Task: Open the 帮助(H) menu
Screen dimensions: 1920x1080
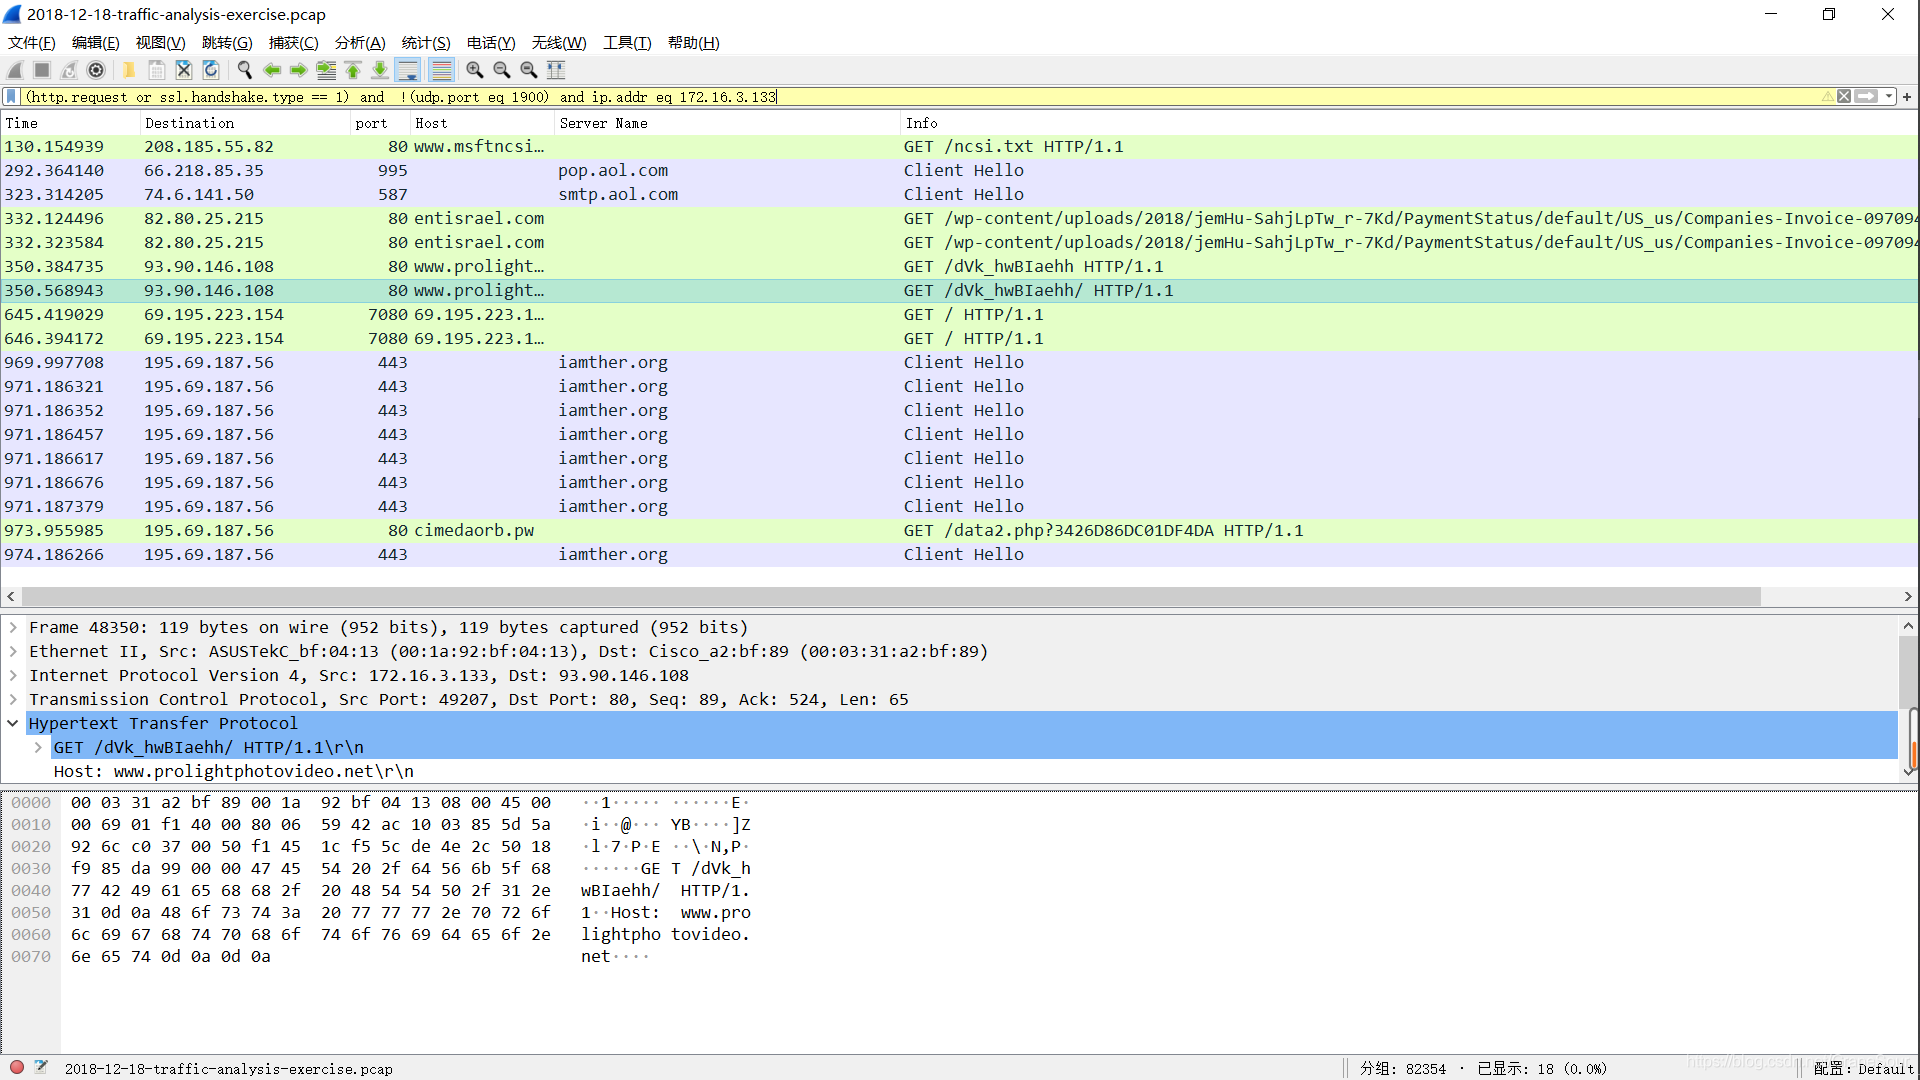Action: (693, 43)
